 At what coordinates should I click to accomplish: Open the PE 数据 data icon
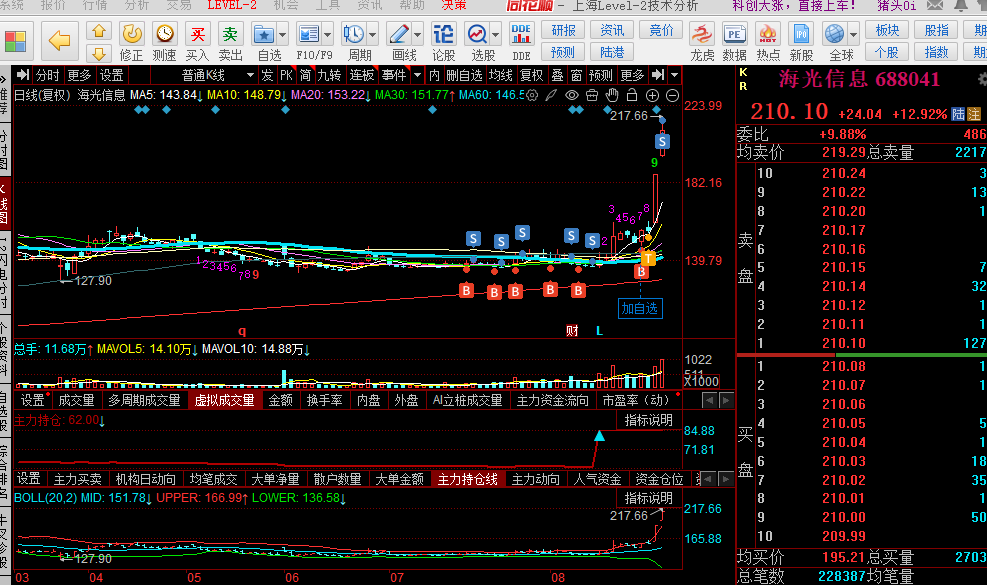(x=735, y=34)
